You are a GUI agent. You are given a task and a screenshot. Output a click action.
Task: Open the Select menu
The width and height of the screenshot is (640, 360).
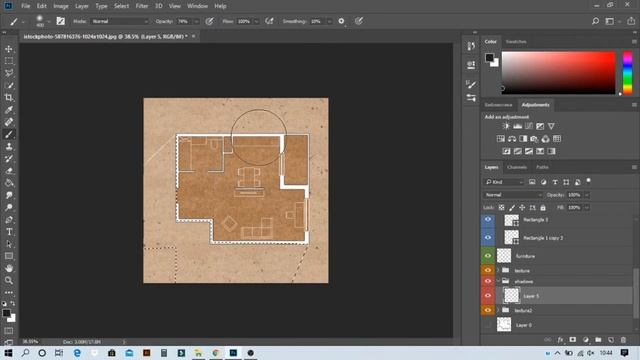121,6
